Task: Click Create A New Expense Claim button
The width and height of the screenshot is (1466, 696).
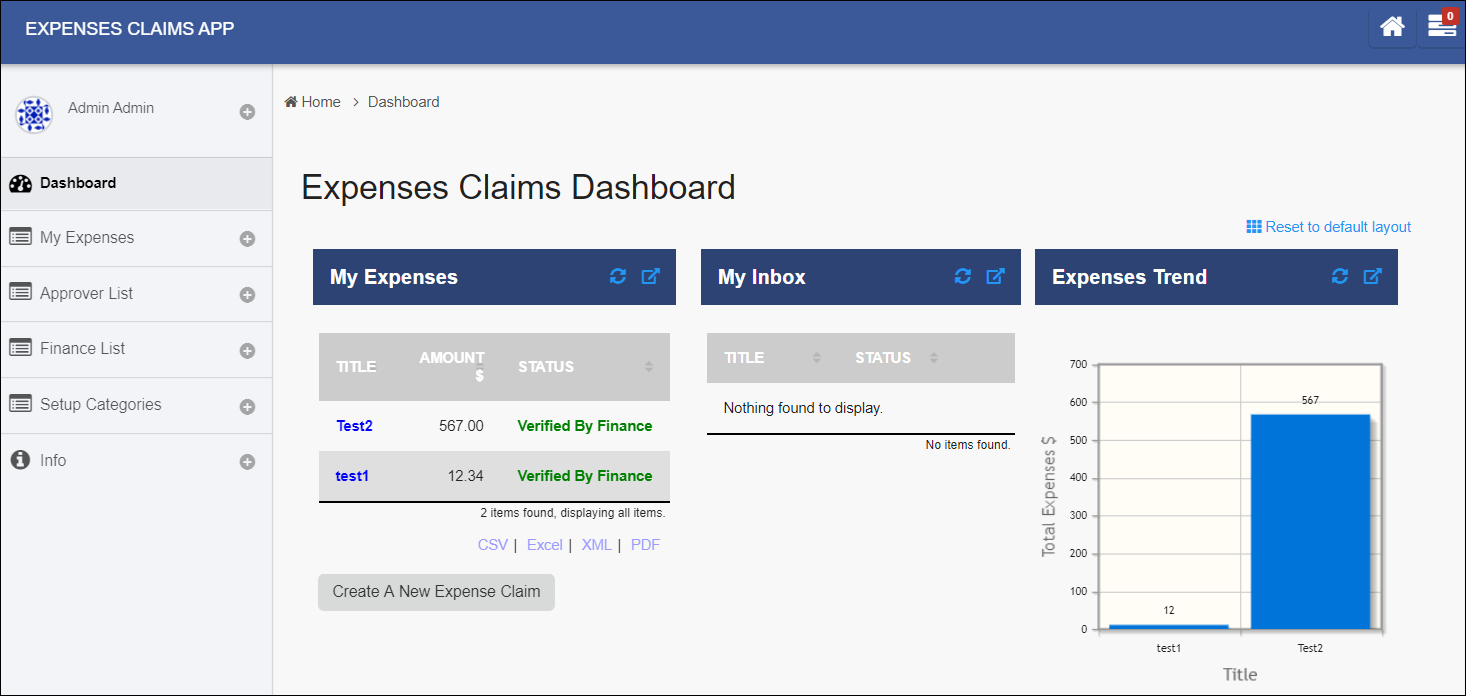Action: tap(436, 592)
